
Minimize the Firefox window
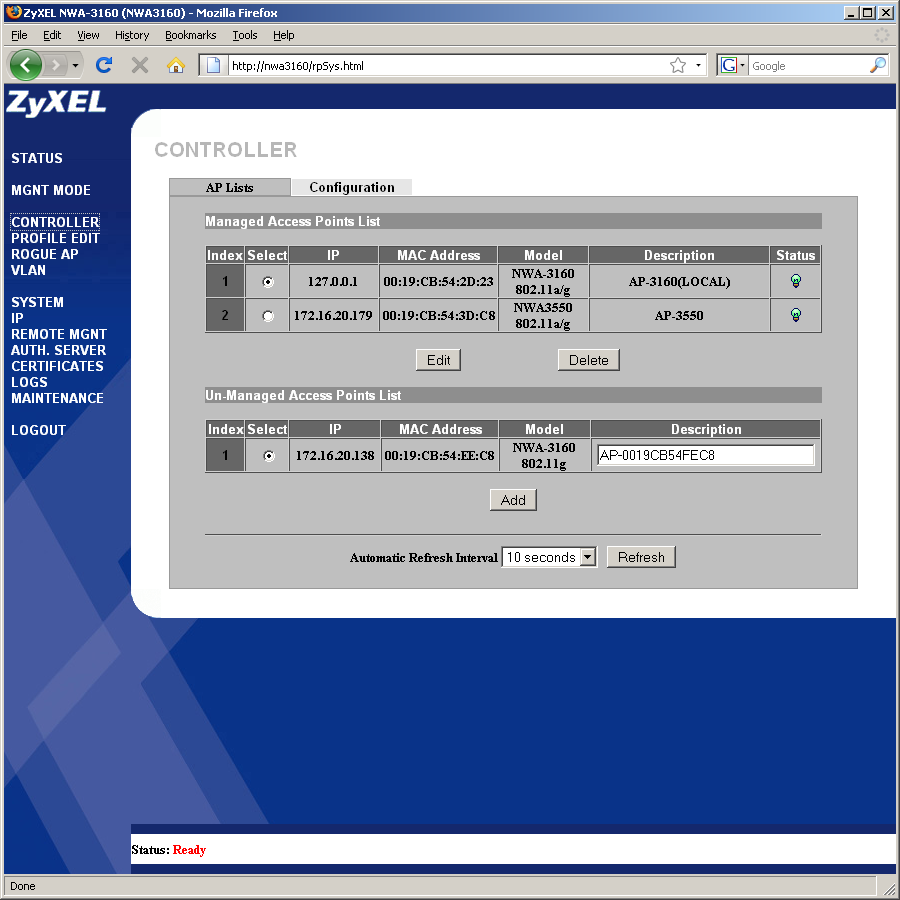tap(851, 12)
